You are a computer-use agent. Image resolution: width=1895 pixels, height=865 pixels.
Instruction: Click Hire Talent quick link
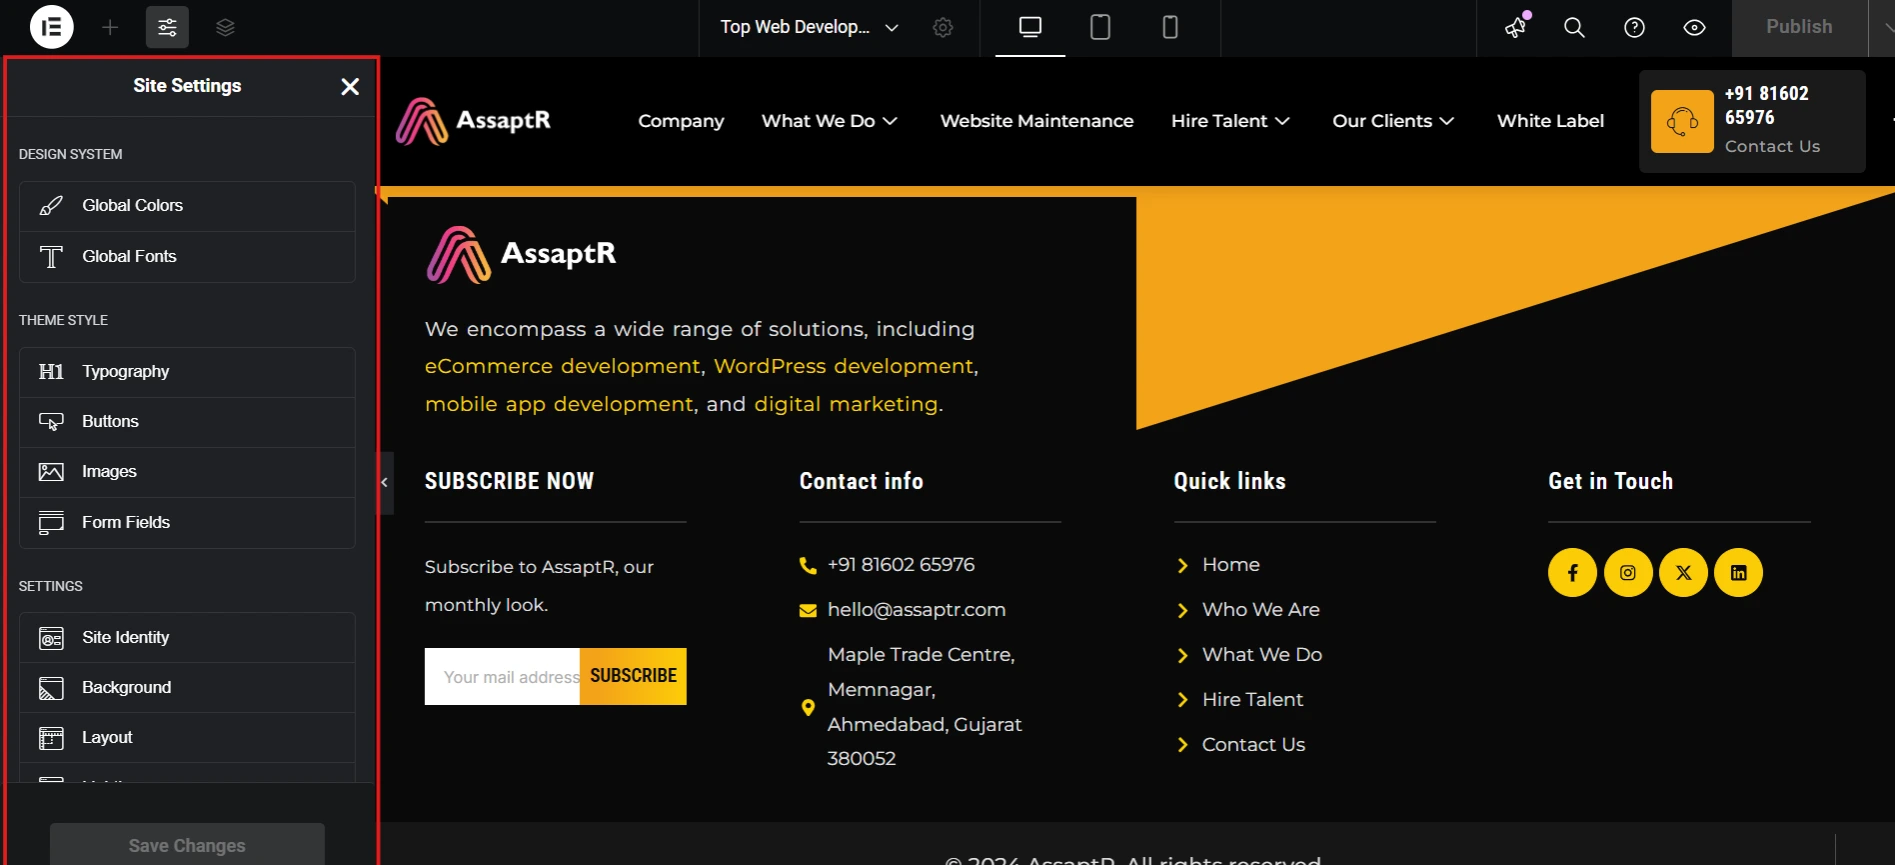(x=1253, y=700)
